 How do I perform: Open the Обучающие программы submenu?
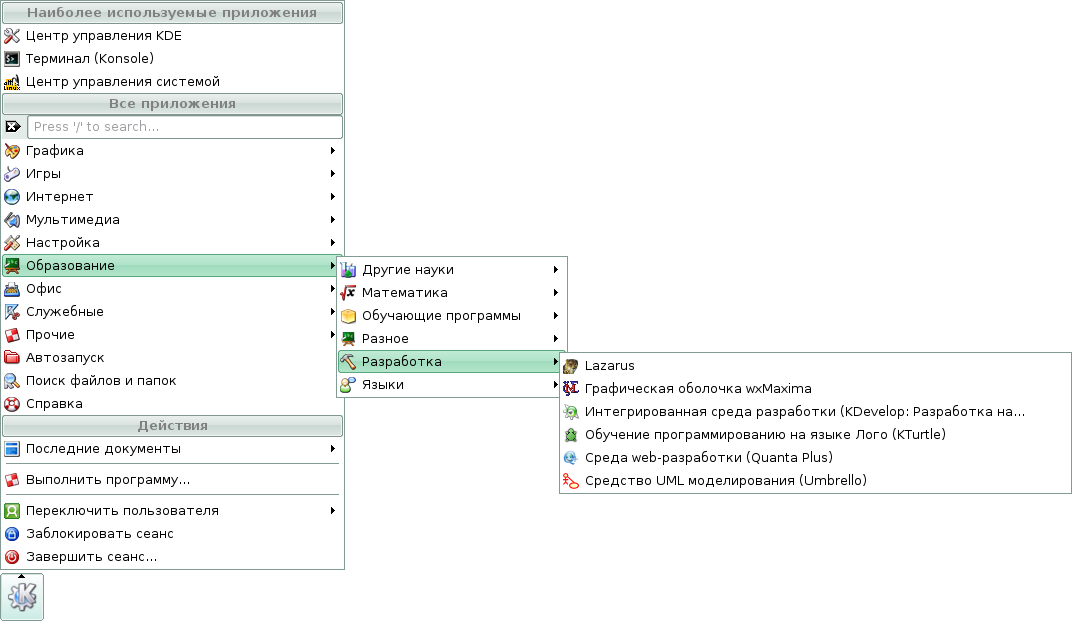(441, 316)
